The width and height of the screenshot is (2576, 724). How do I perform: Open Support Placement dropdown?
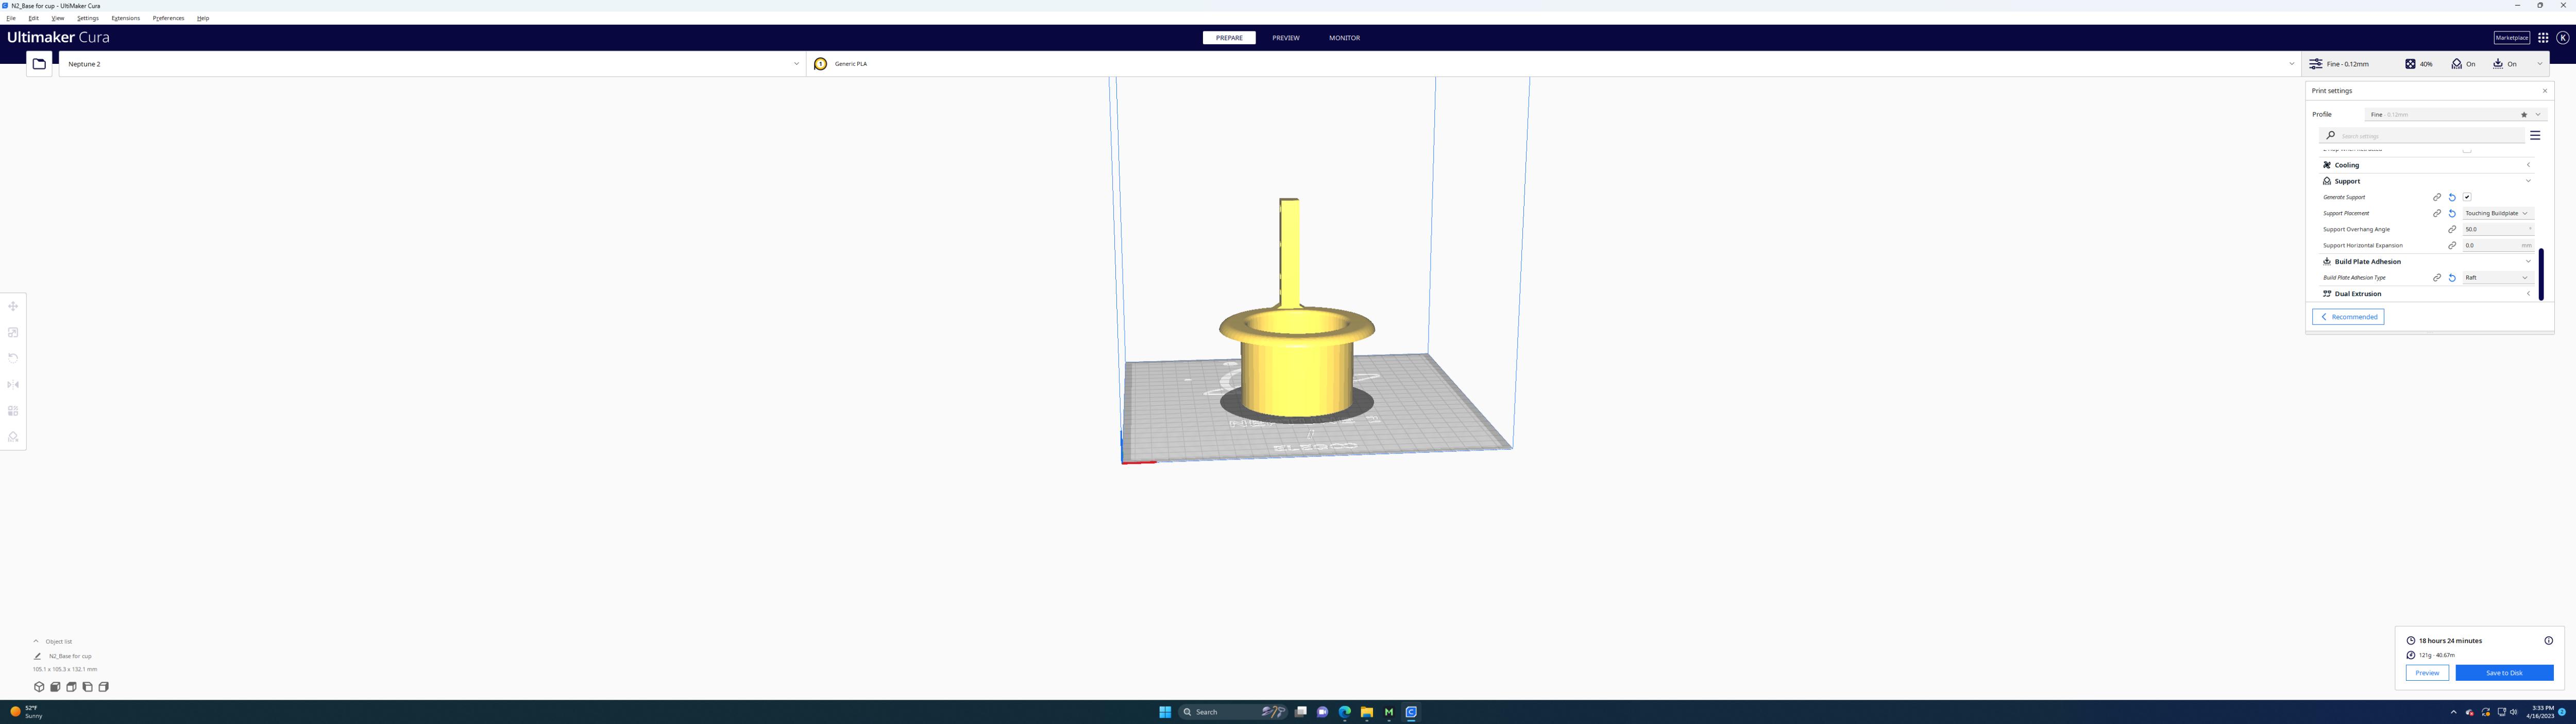point(2498,213)
